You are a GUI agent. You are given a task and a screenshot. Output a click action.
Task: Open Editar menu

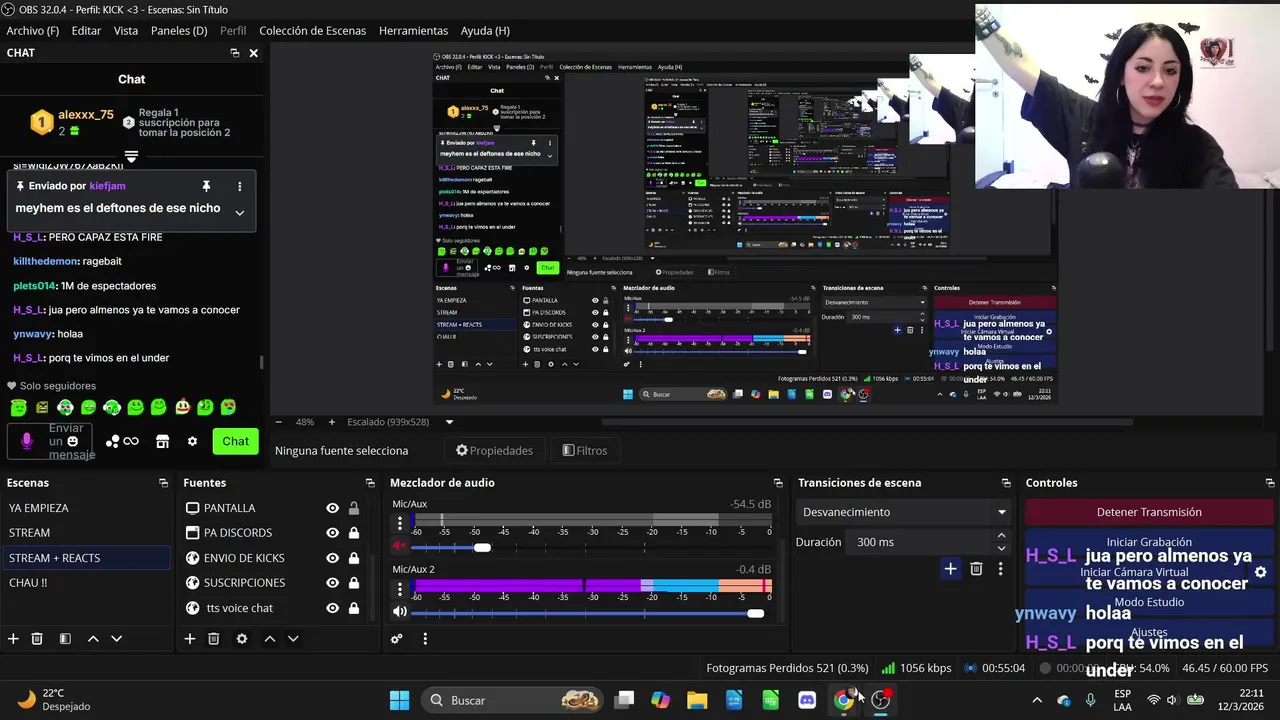[x=86, y=31]
